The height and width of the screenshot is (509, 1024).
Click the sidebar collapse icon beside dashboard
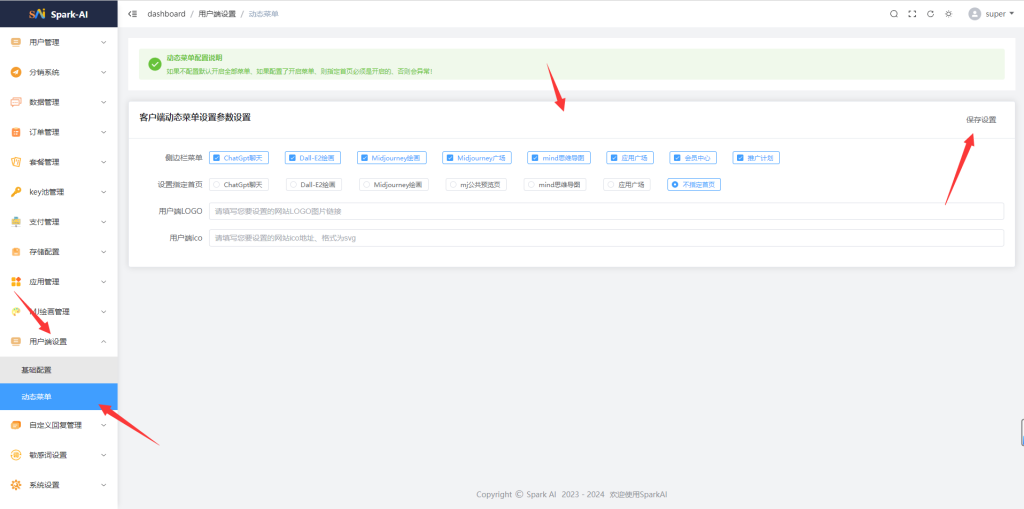[133, 14]
